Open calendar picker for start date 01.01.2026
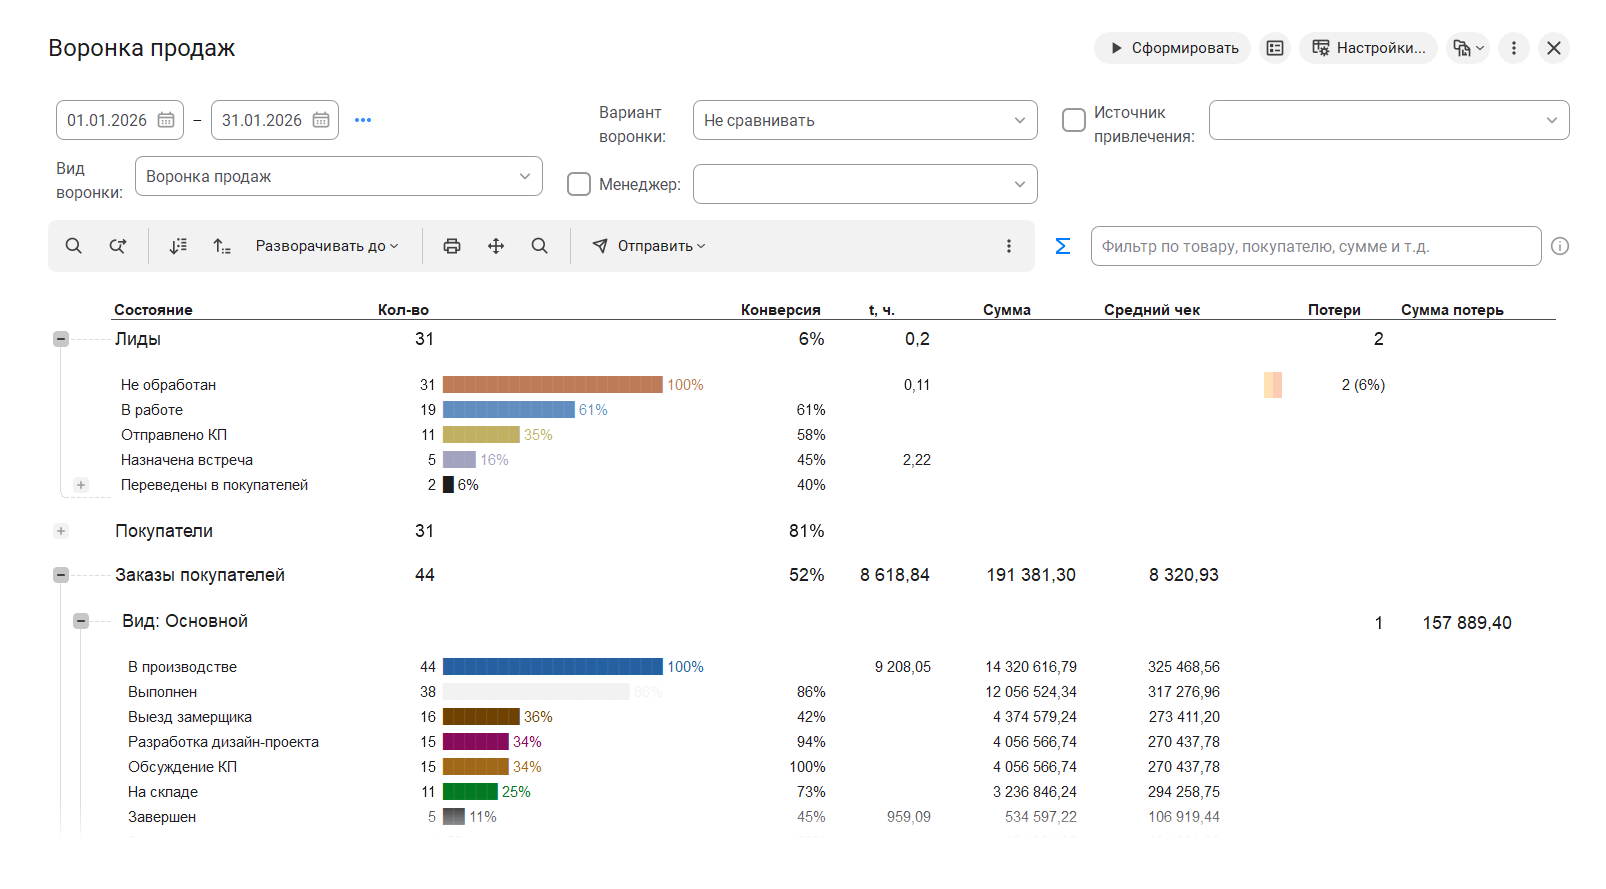1606x889 pixels. pos(166,120)
